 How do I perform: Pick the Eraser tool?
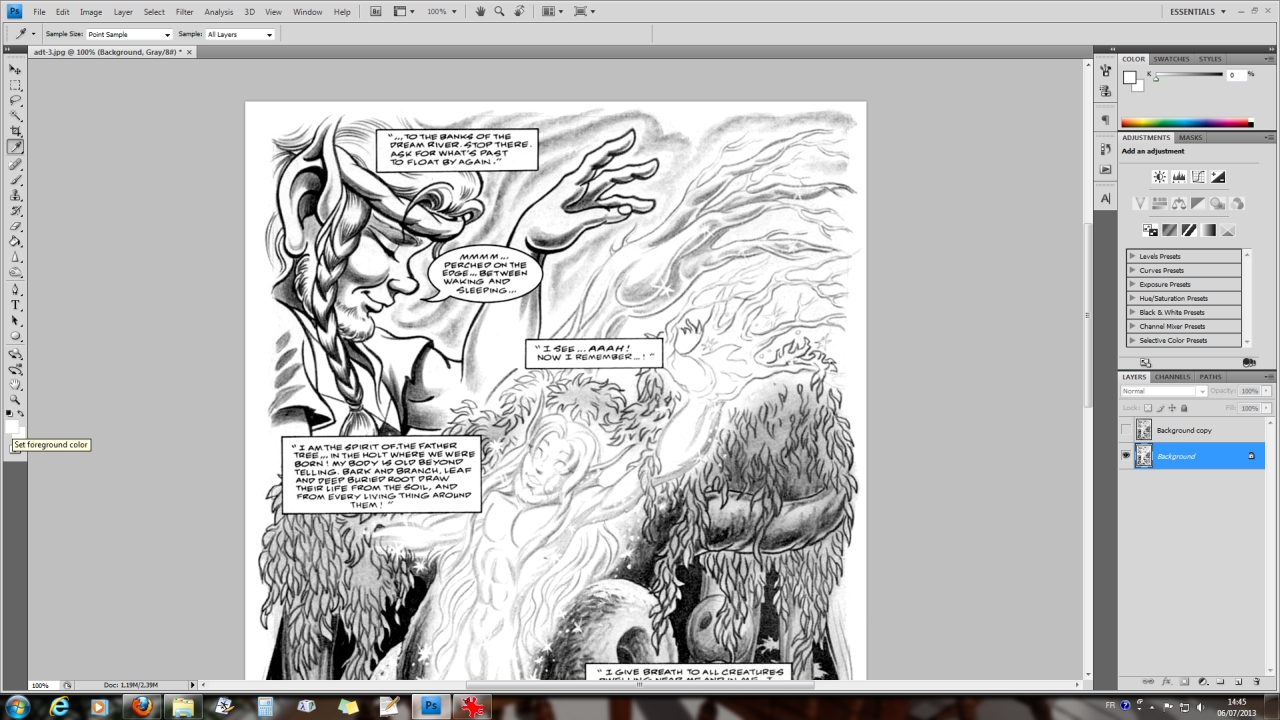point(16,226)
